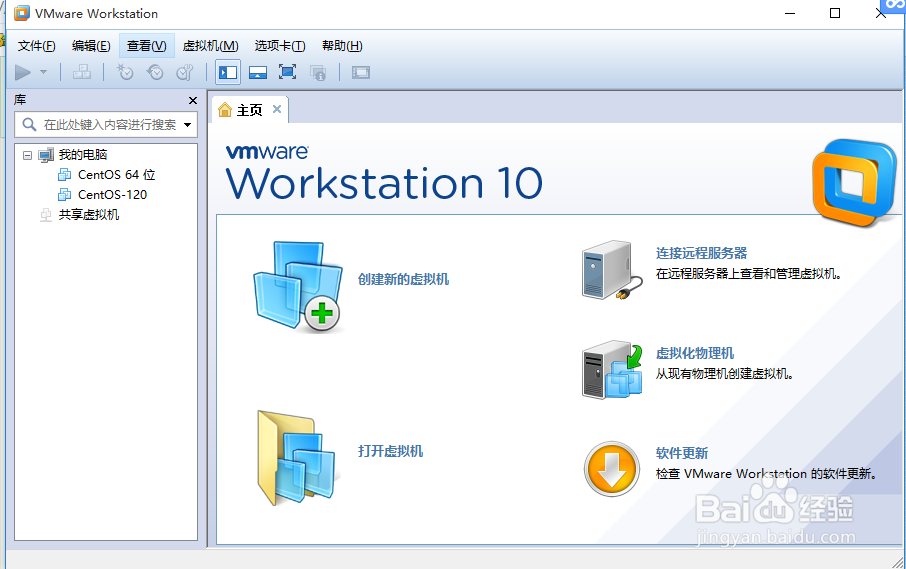Click the 虚拟化物理机 link
Viewport: 906px width, 569px height.
click(x=695, y=353)
